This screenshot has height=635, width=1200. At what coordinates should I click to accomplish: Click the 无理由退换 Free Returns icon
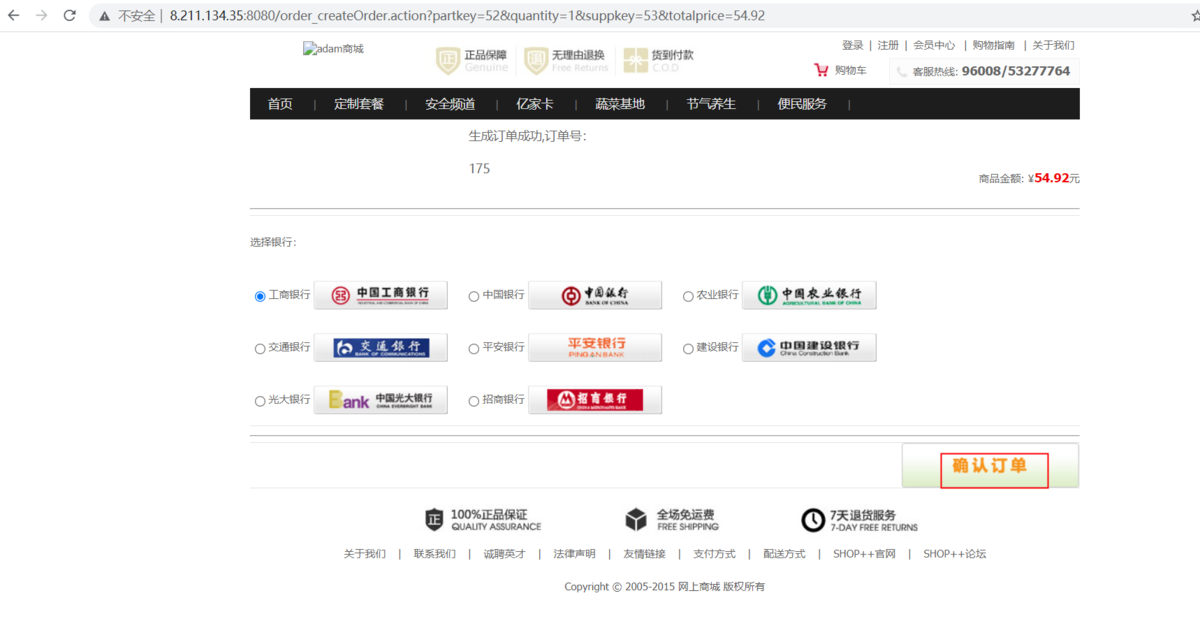536,61
